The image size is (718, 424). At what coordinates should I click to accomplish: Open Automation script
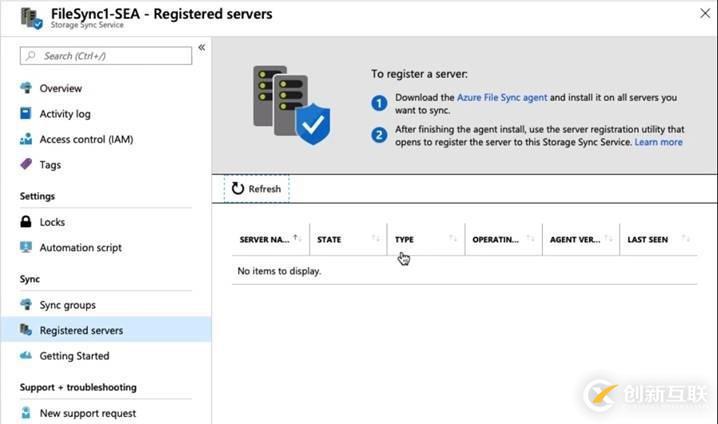(81, 248)
